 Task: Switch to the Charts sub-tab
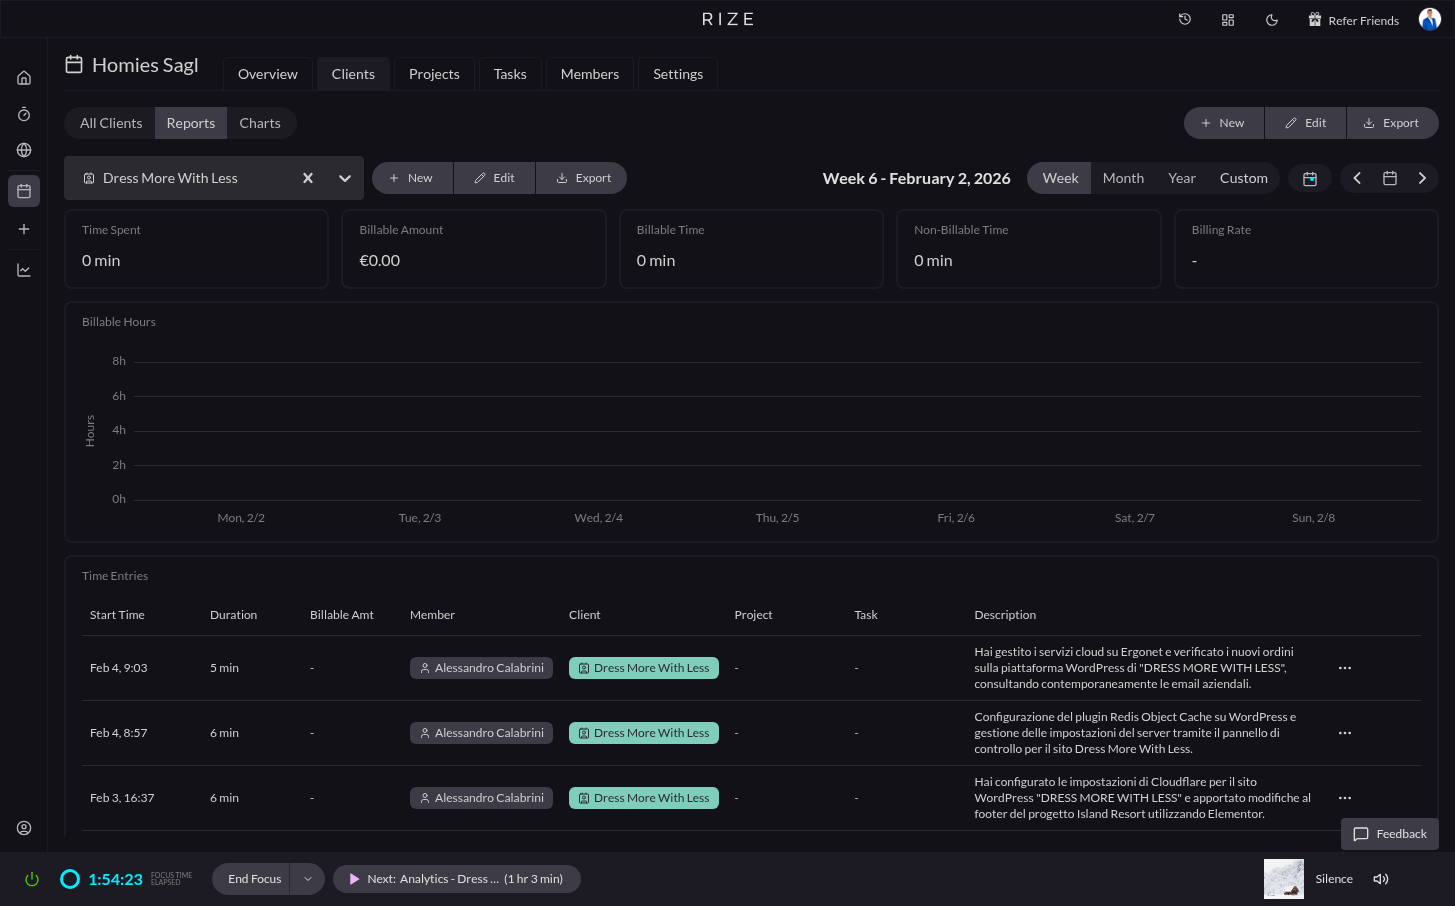pyautogui.click(x=260, y=123)
